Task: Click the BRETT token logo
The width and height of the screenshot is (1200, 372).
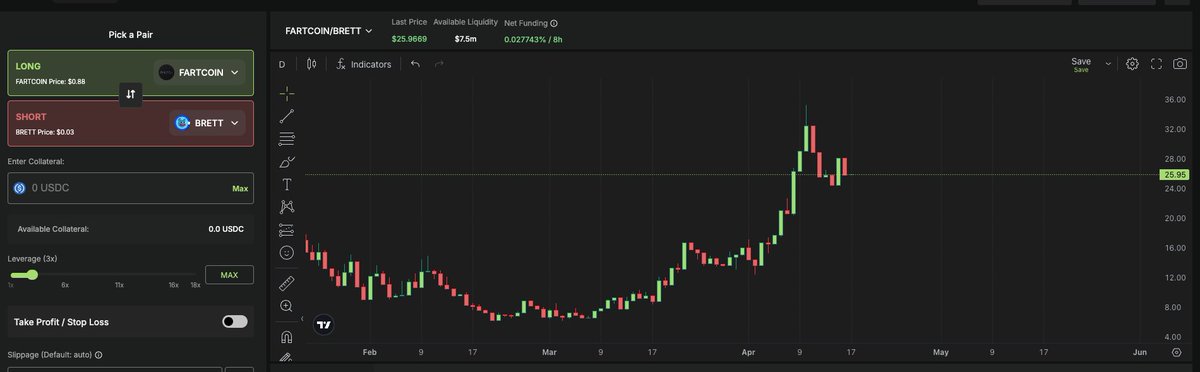Action: pyautogui.click(x=182, y=123)
